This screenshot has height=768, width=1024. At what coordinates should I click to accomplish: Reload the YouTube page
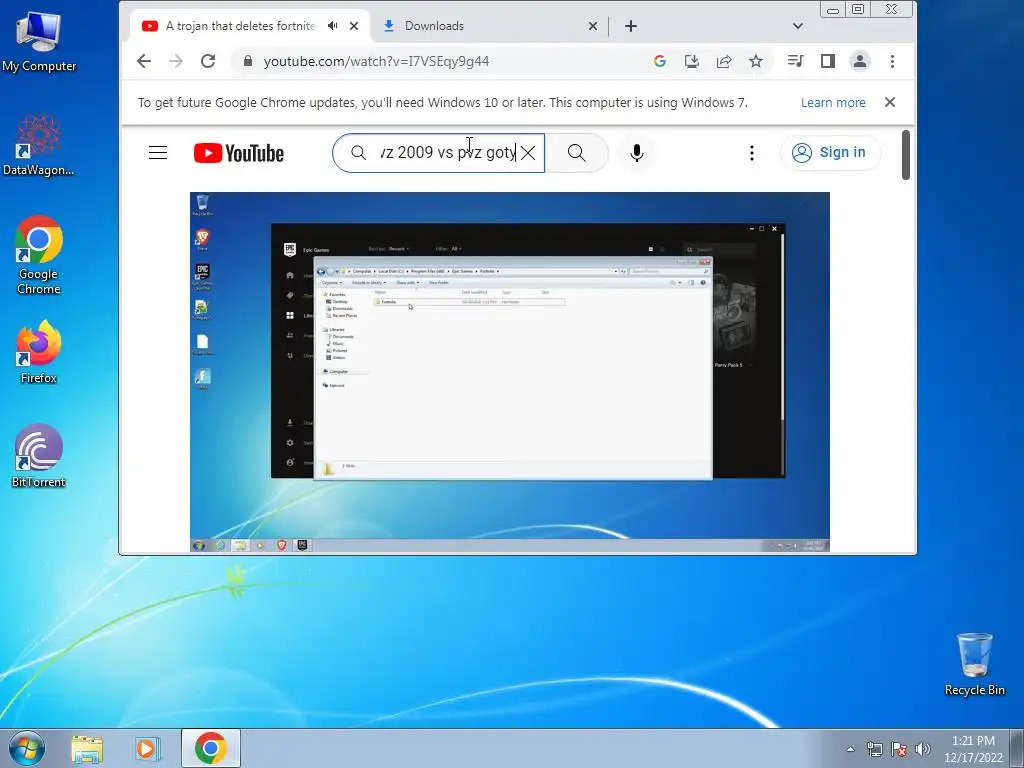click(x=208, y=61)
